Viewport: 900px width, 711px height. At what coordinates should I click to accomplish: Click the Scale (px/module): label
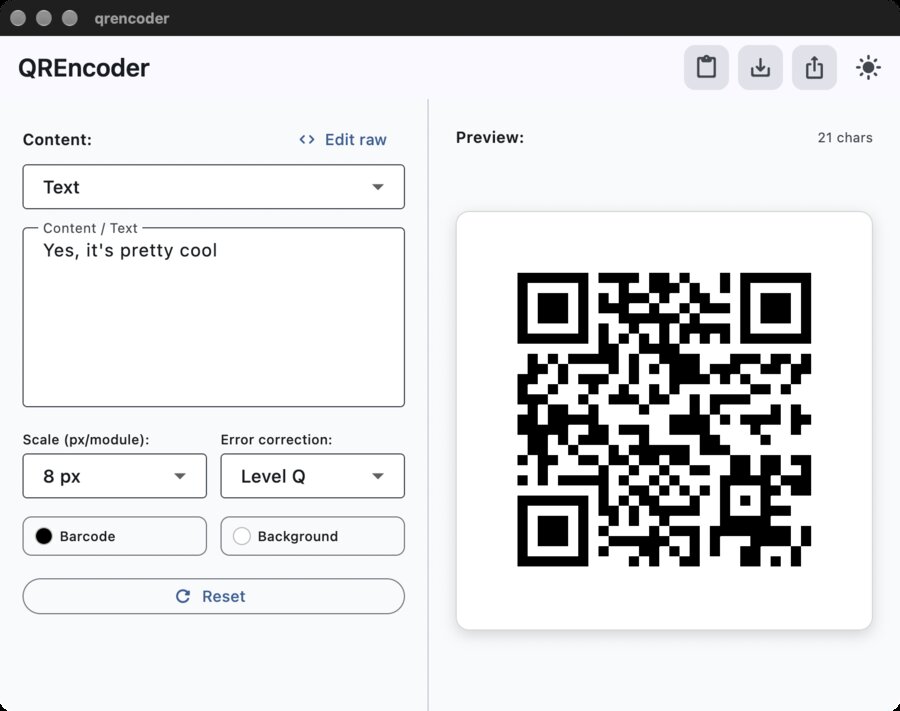86,440
